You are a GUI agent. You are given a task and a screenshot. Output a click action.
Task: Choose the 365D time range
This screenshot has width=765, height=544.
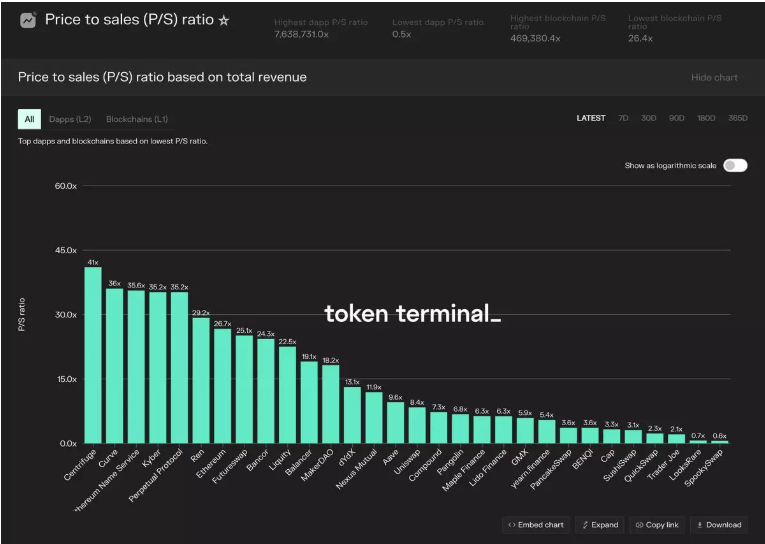click(x=737, y=118)
